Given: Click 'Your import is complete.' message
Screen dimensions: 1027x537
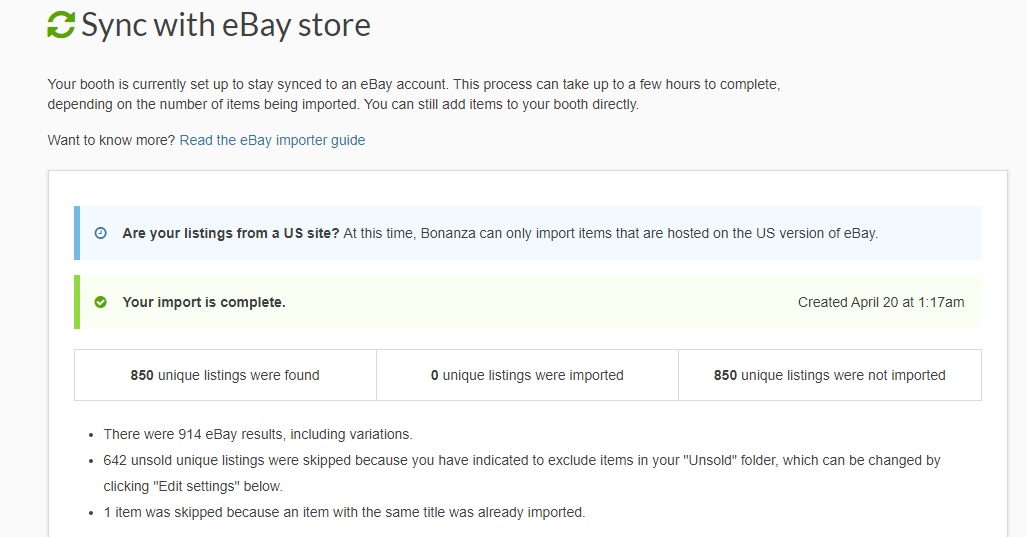Looking at the screenshot, I should point(204,302).
